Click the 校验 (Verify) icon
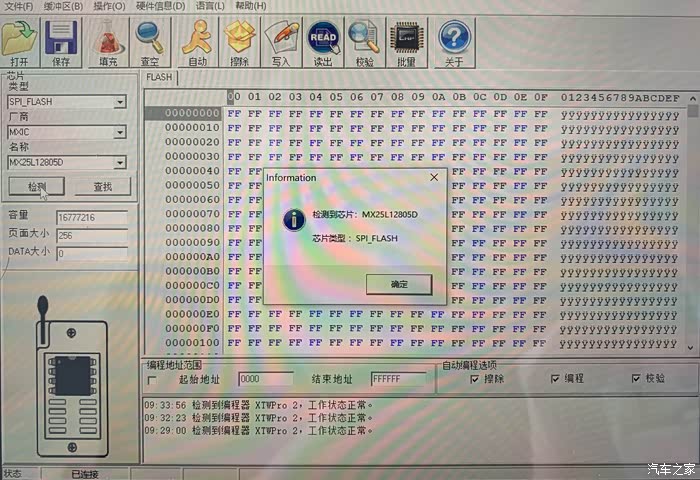 (x=364, y=43)
